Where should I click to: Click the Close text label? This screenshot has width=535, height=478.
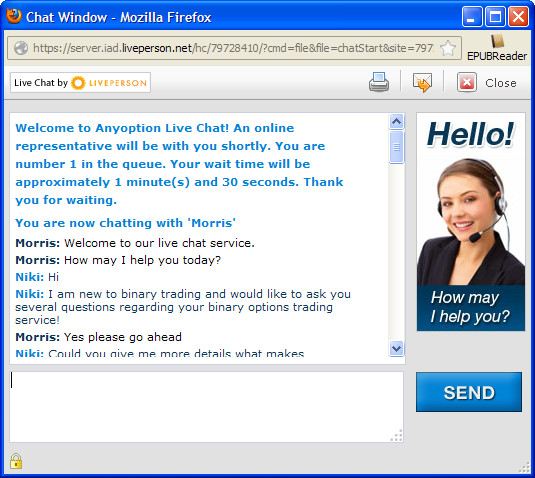(x=501, y=83)
